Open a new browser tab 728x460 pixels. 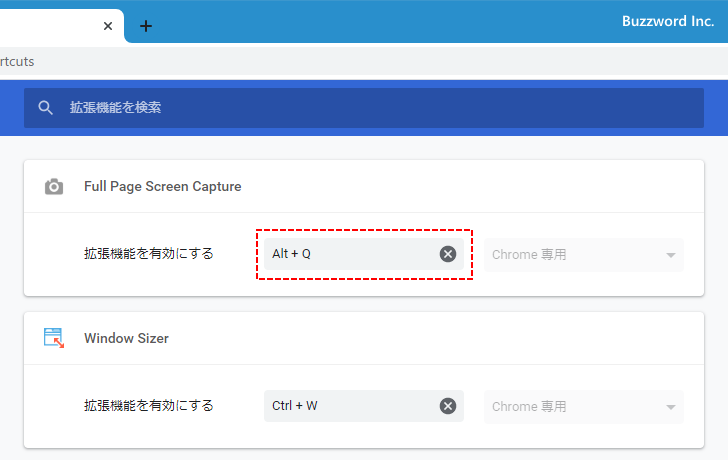click(146, 26)
